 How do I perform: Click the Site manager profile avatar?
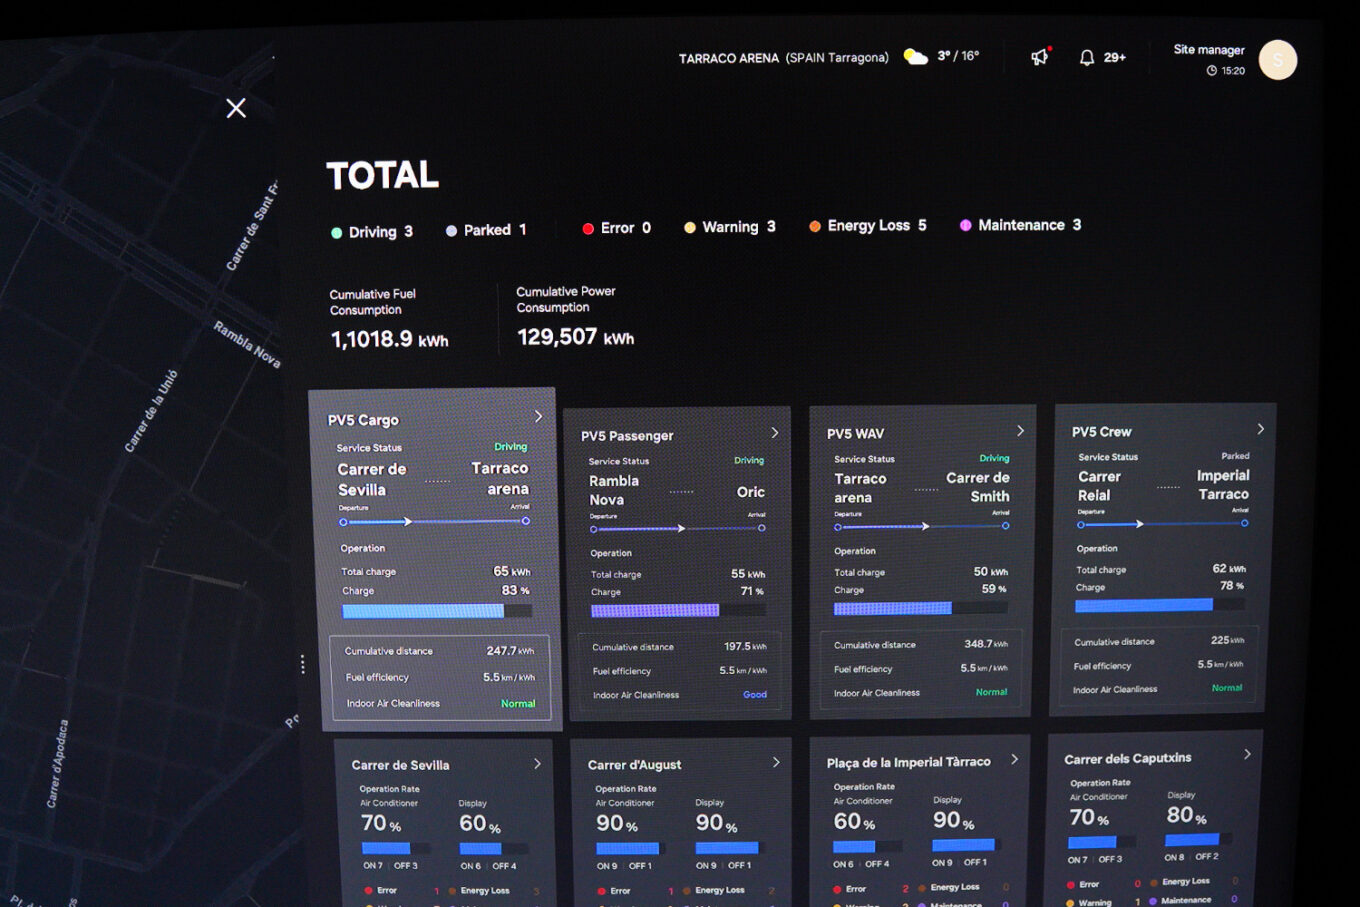pyautogui.click(x=1278, y=60)
